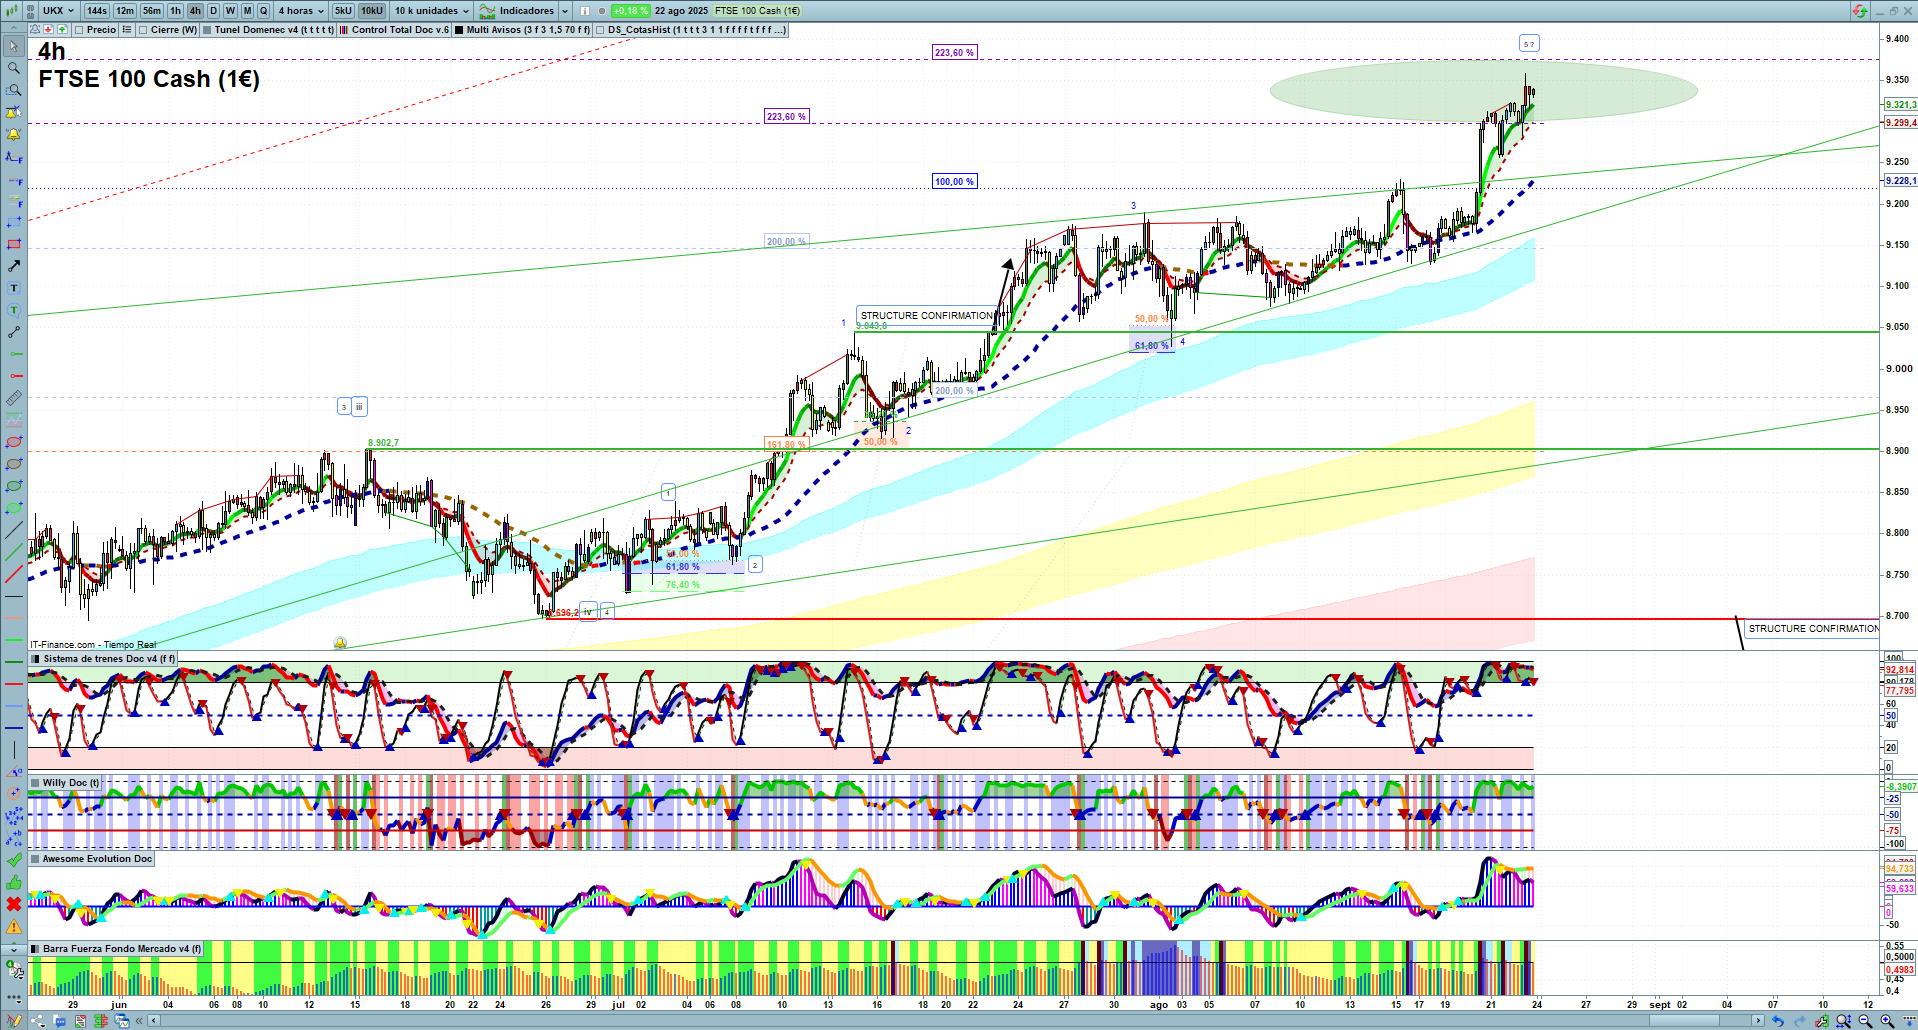
Task: Click the candlestick chart-style icon
Action: 10,11
